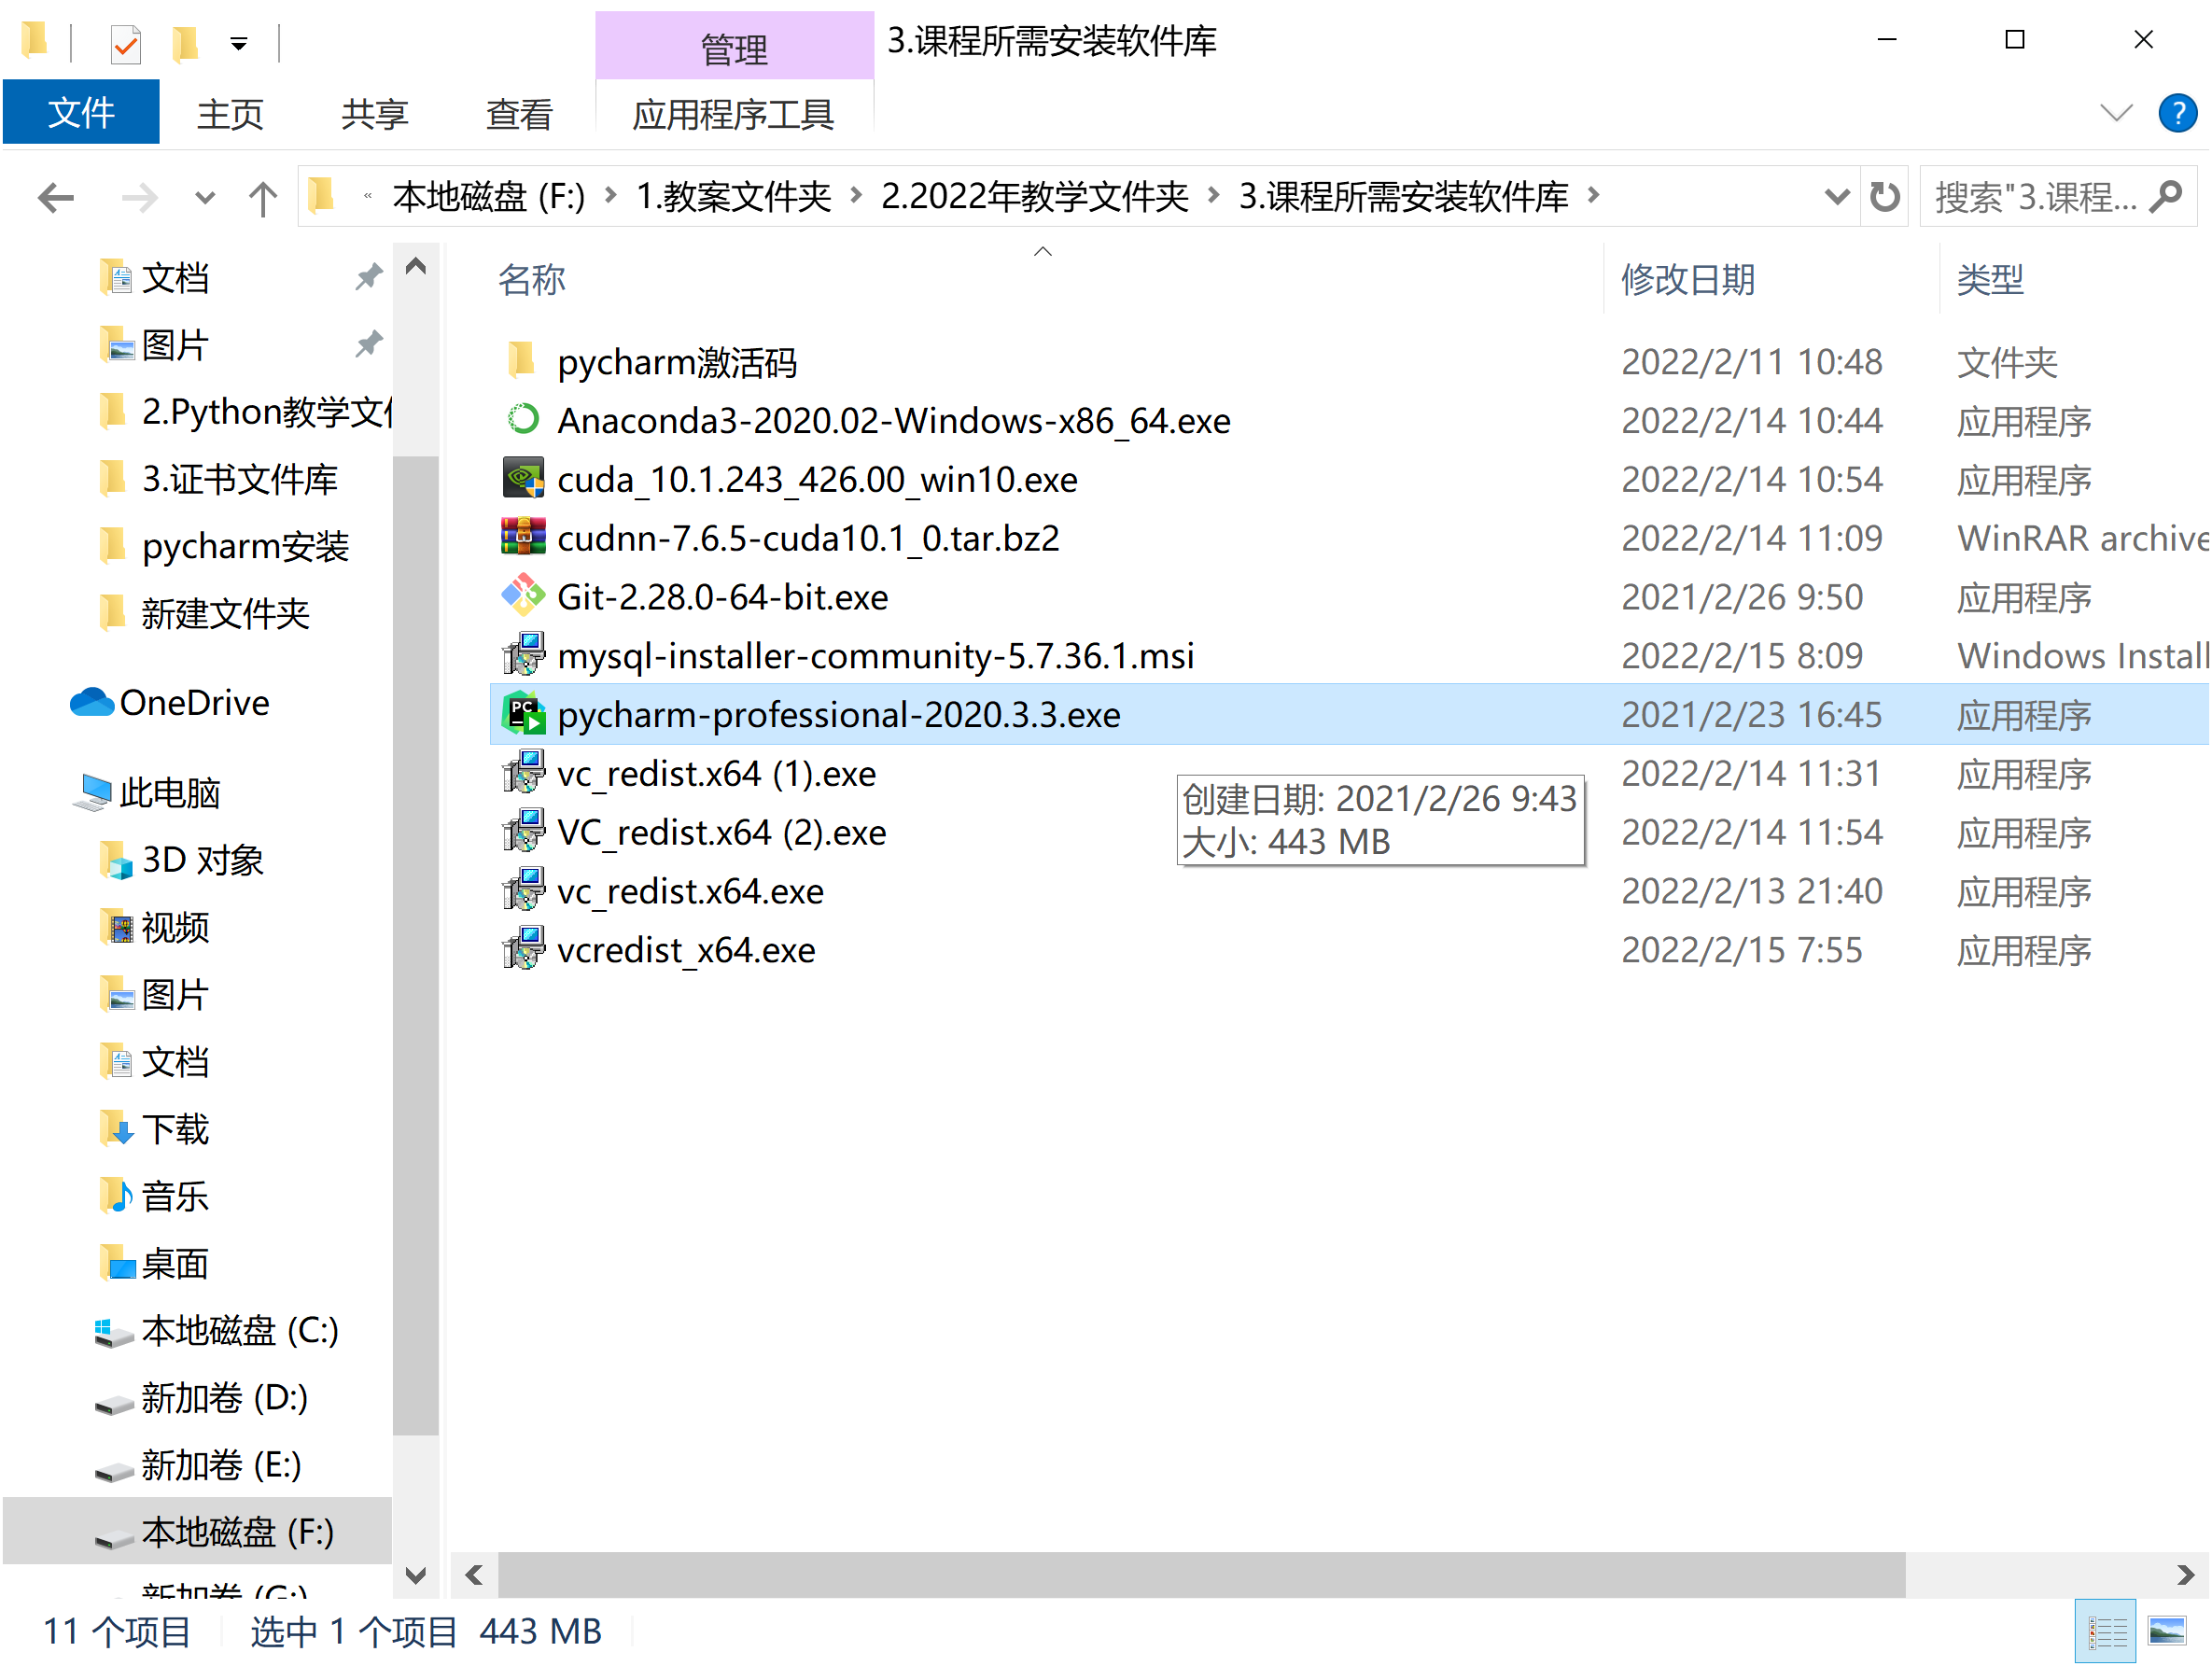Switch to large icons thumbnail view
The image size is (2212, 1666).
(x=2167, y=1632)
